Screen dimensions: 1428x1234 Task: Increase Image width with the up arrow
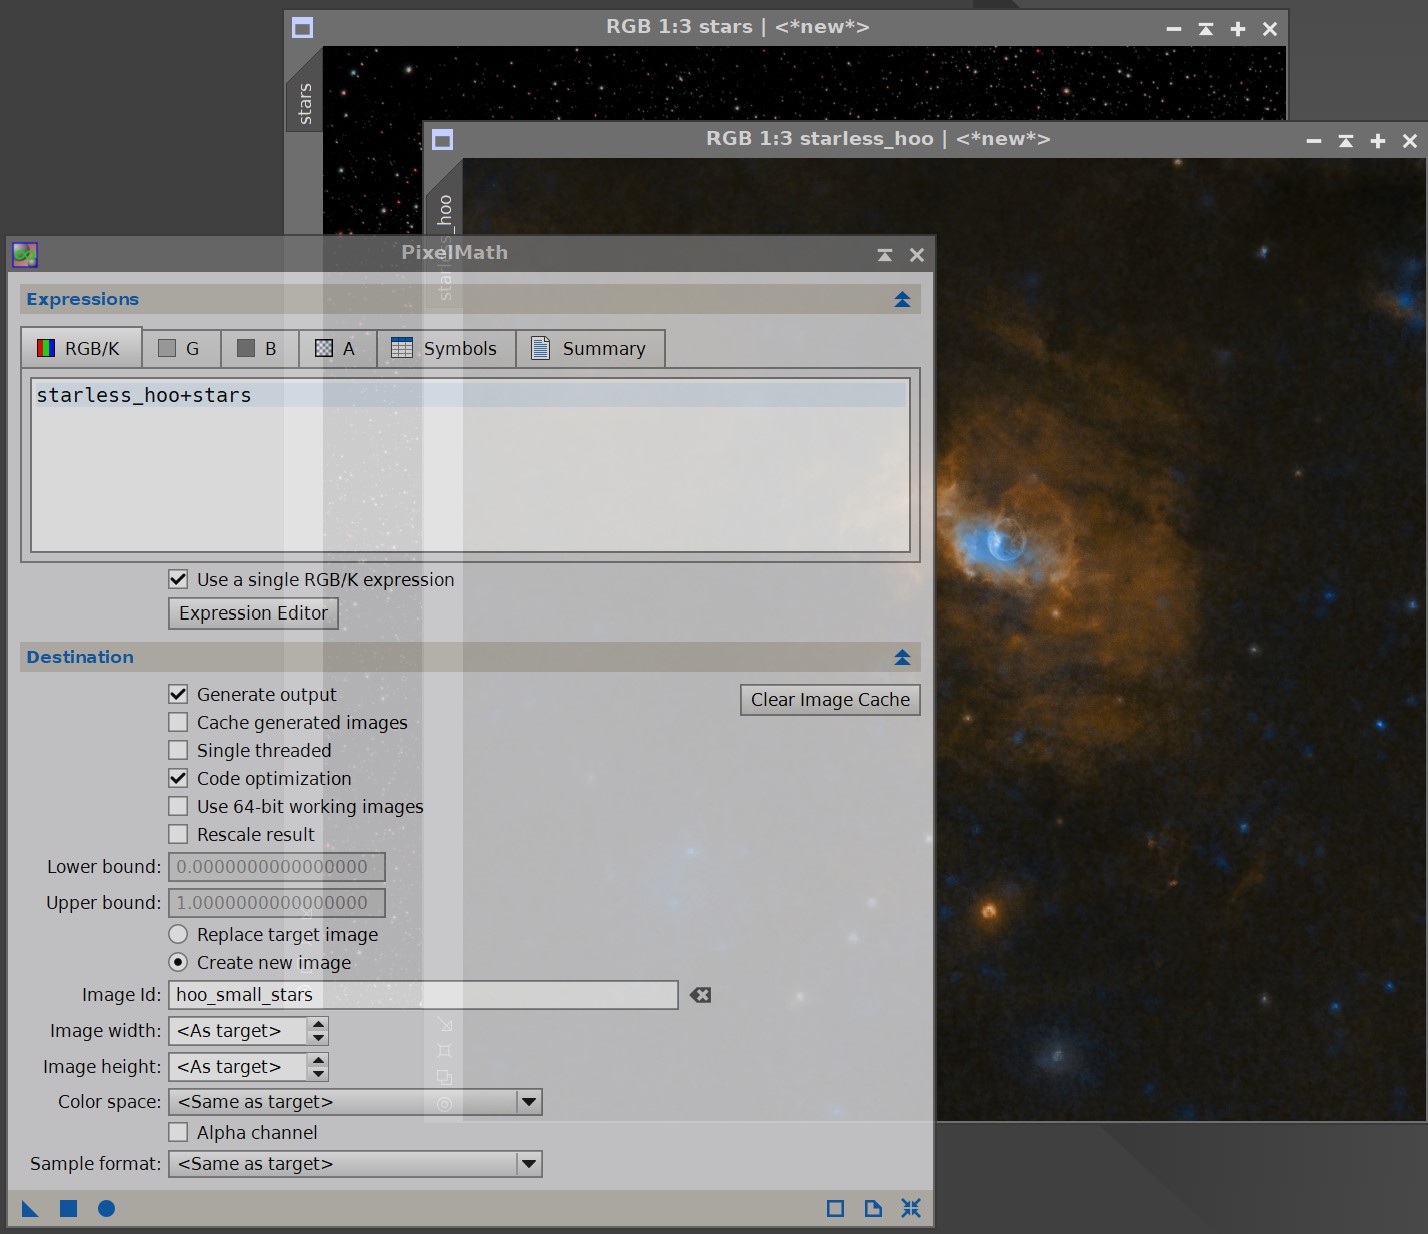[318, 1024]
